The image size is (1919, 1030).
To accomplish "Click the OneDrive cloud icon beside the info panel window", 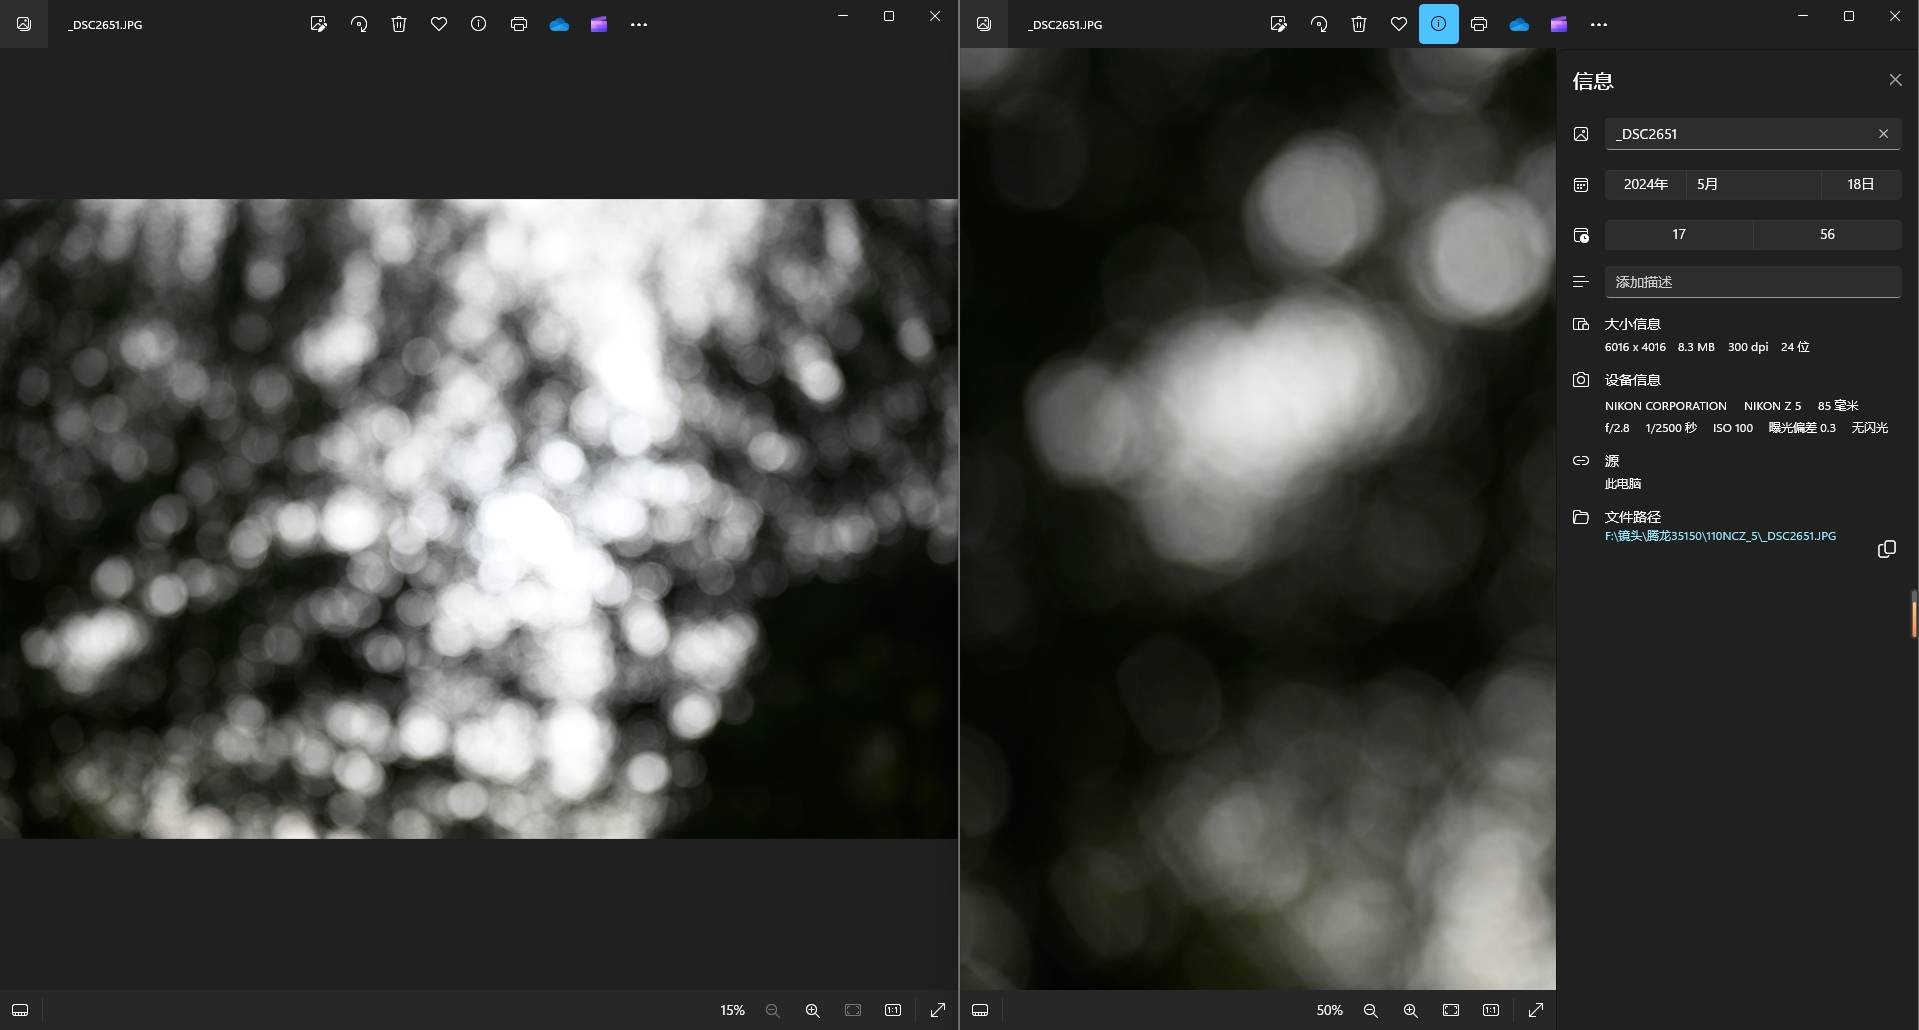I will pos(1519,24).
